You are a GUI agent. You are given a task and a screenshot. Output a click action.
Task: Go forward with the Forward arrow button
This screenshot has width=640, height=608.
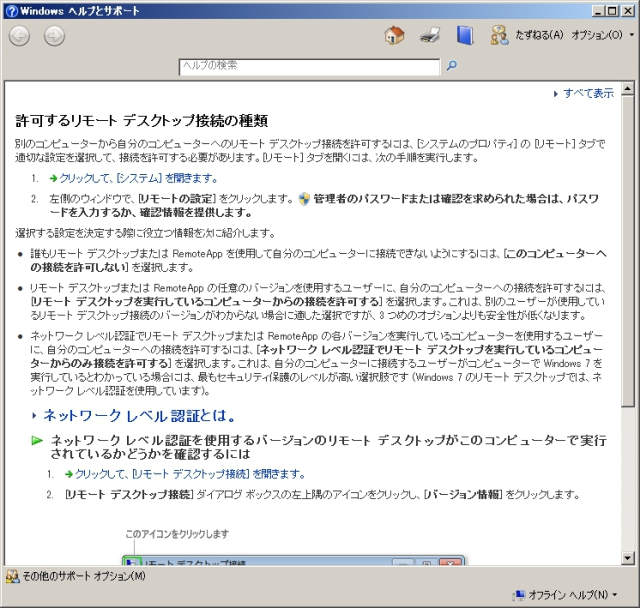click(54, 36)
